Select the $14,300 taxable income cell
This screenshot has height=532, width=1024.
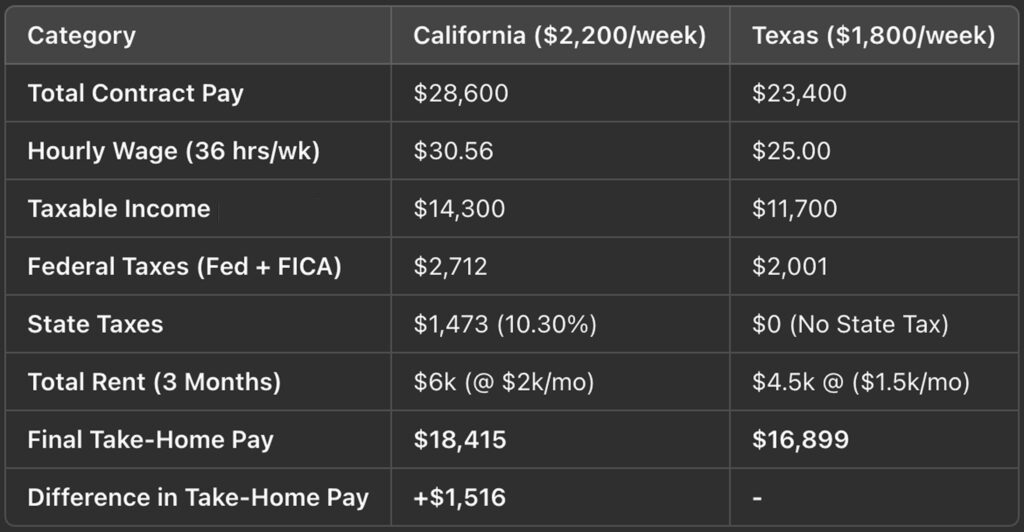coord(461,209)
